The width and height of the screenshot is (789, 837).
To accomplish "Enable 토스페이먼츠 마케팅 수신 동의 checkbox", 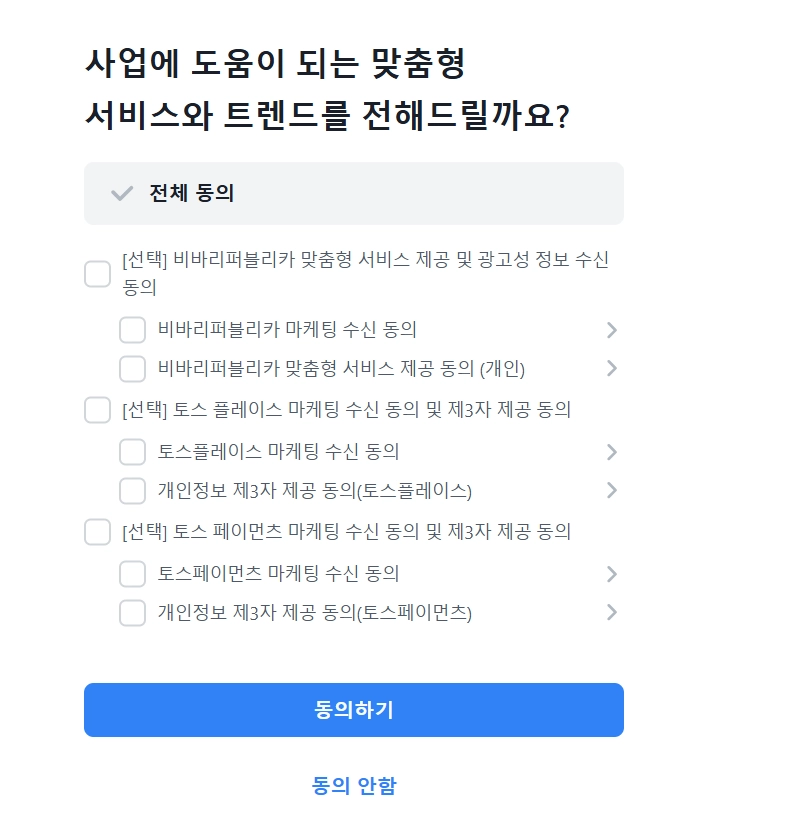I will (x=133, y=574).
